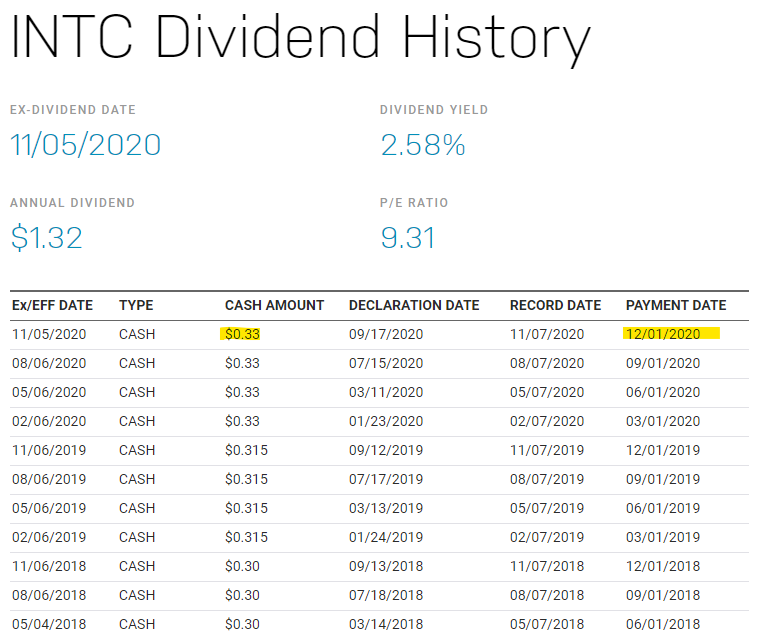
Task: Click declaration date 03/11/2020
Action: coord(386,392)
